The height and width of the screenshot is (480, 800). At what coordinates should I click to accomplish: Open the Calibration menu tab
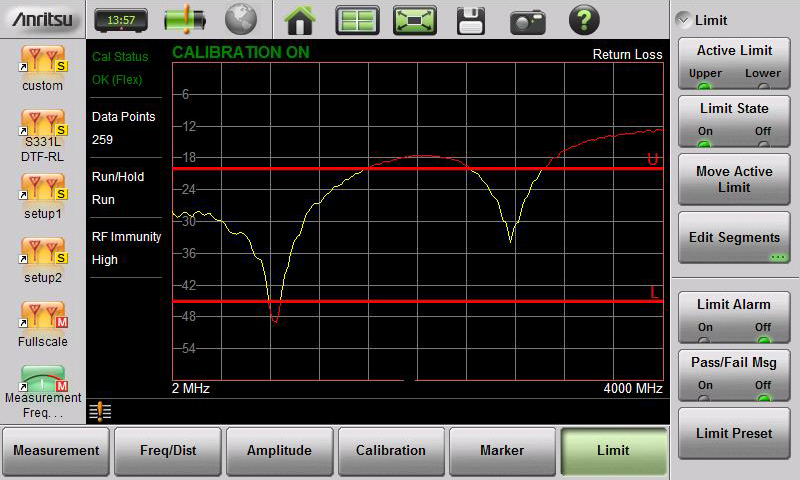[390, 451]
